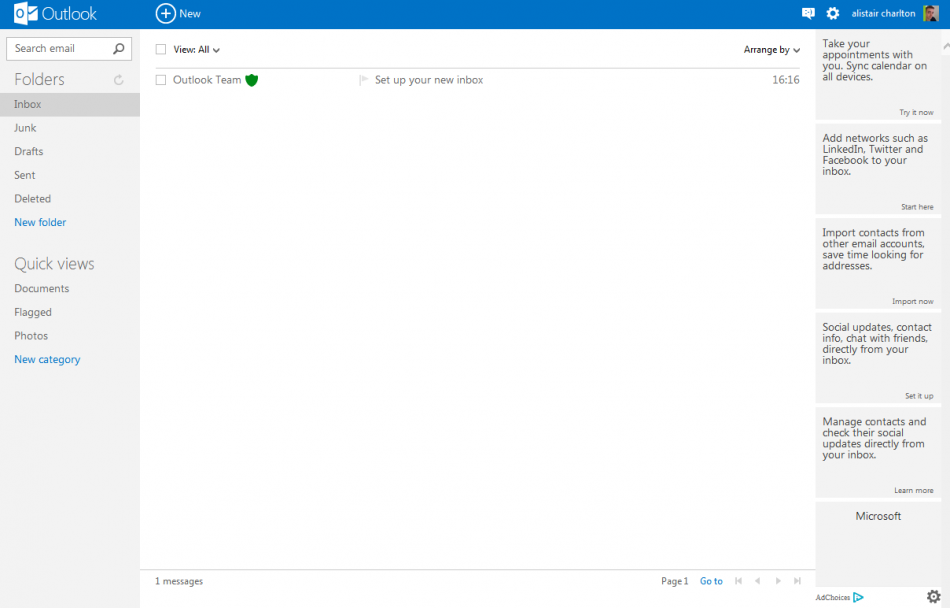Click the AdChoices triangle icon
The image size is (950, 608).
(x=858, y=597)
